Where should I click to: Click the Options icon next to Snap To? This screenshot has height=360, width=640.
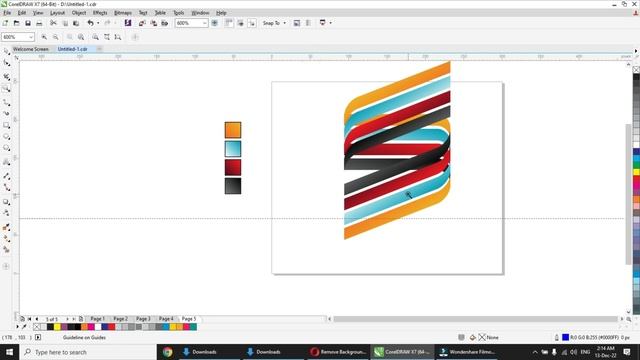pos(297,23)
